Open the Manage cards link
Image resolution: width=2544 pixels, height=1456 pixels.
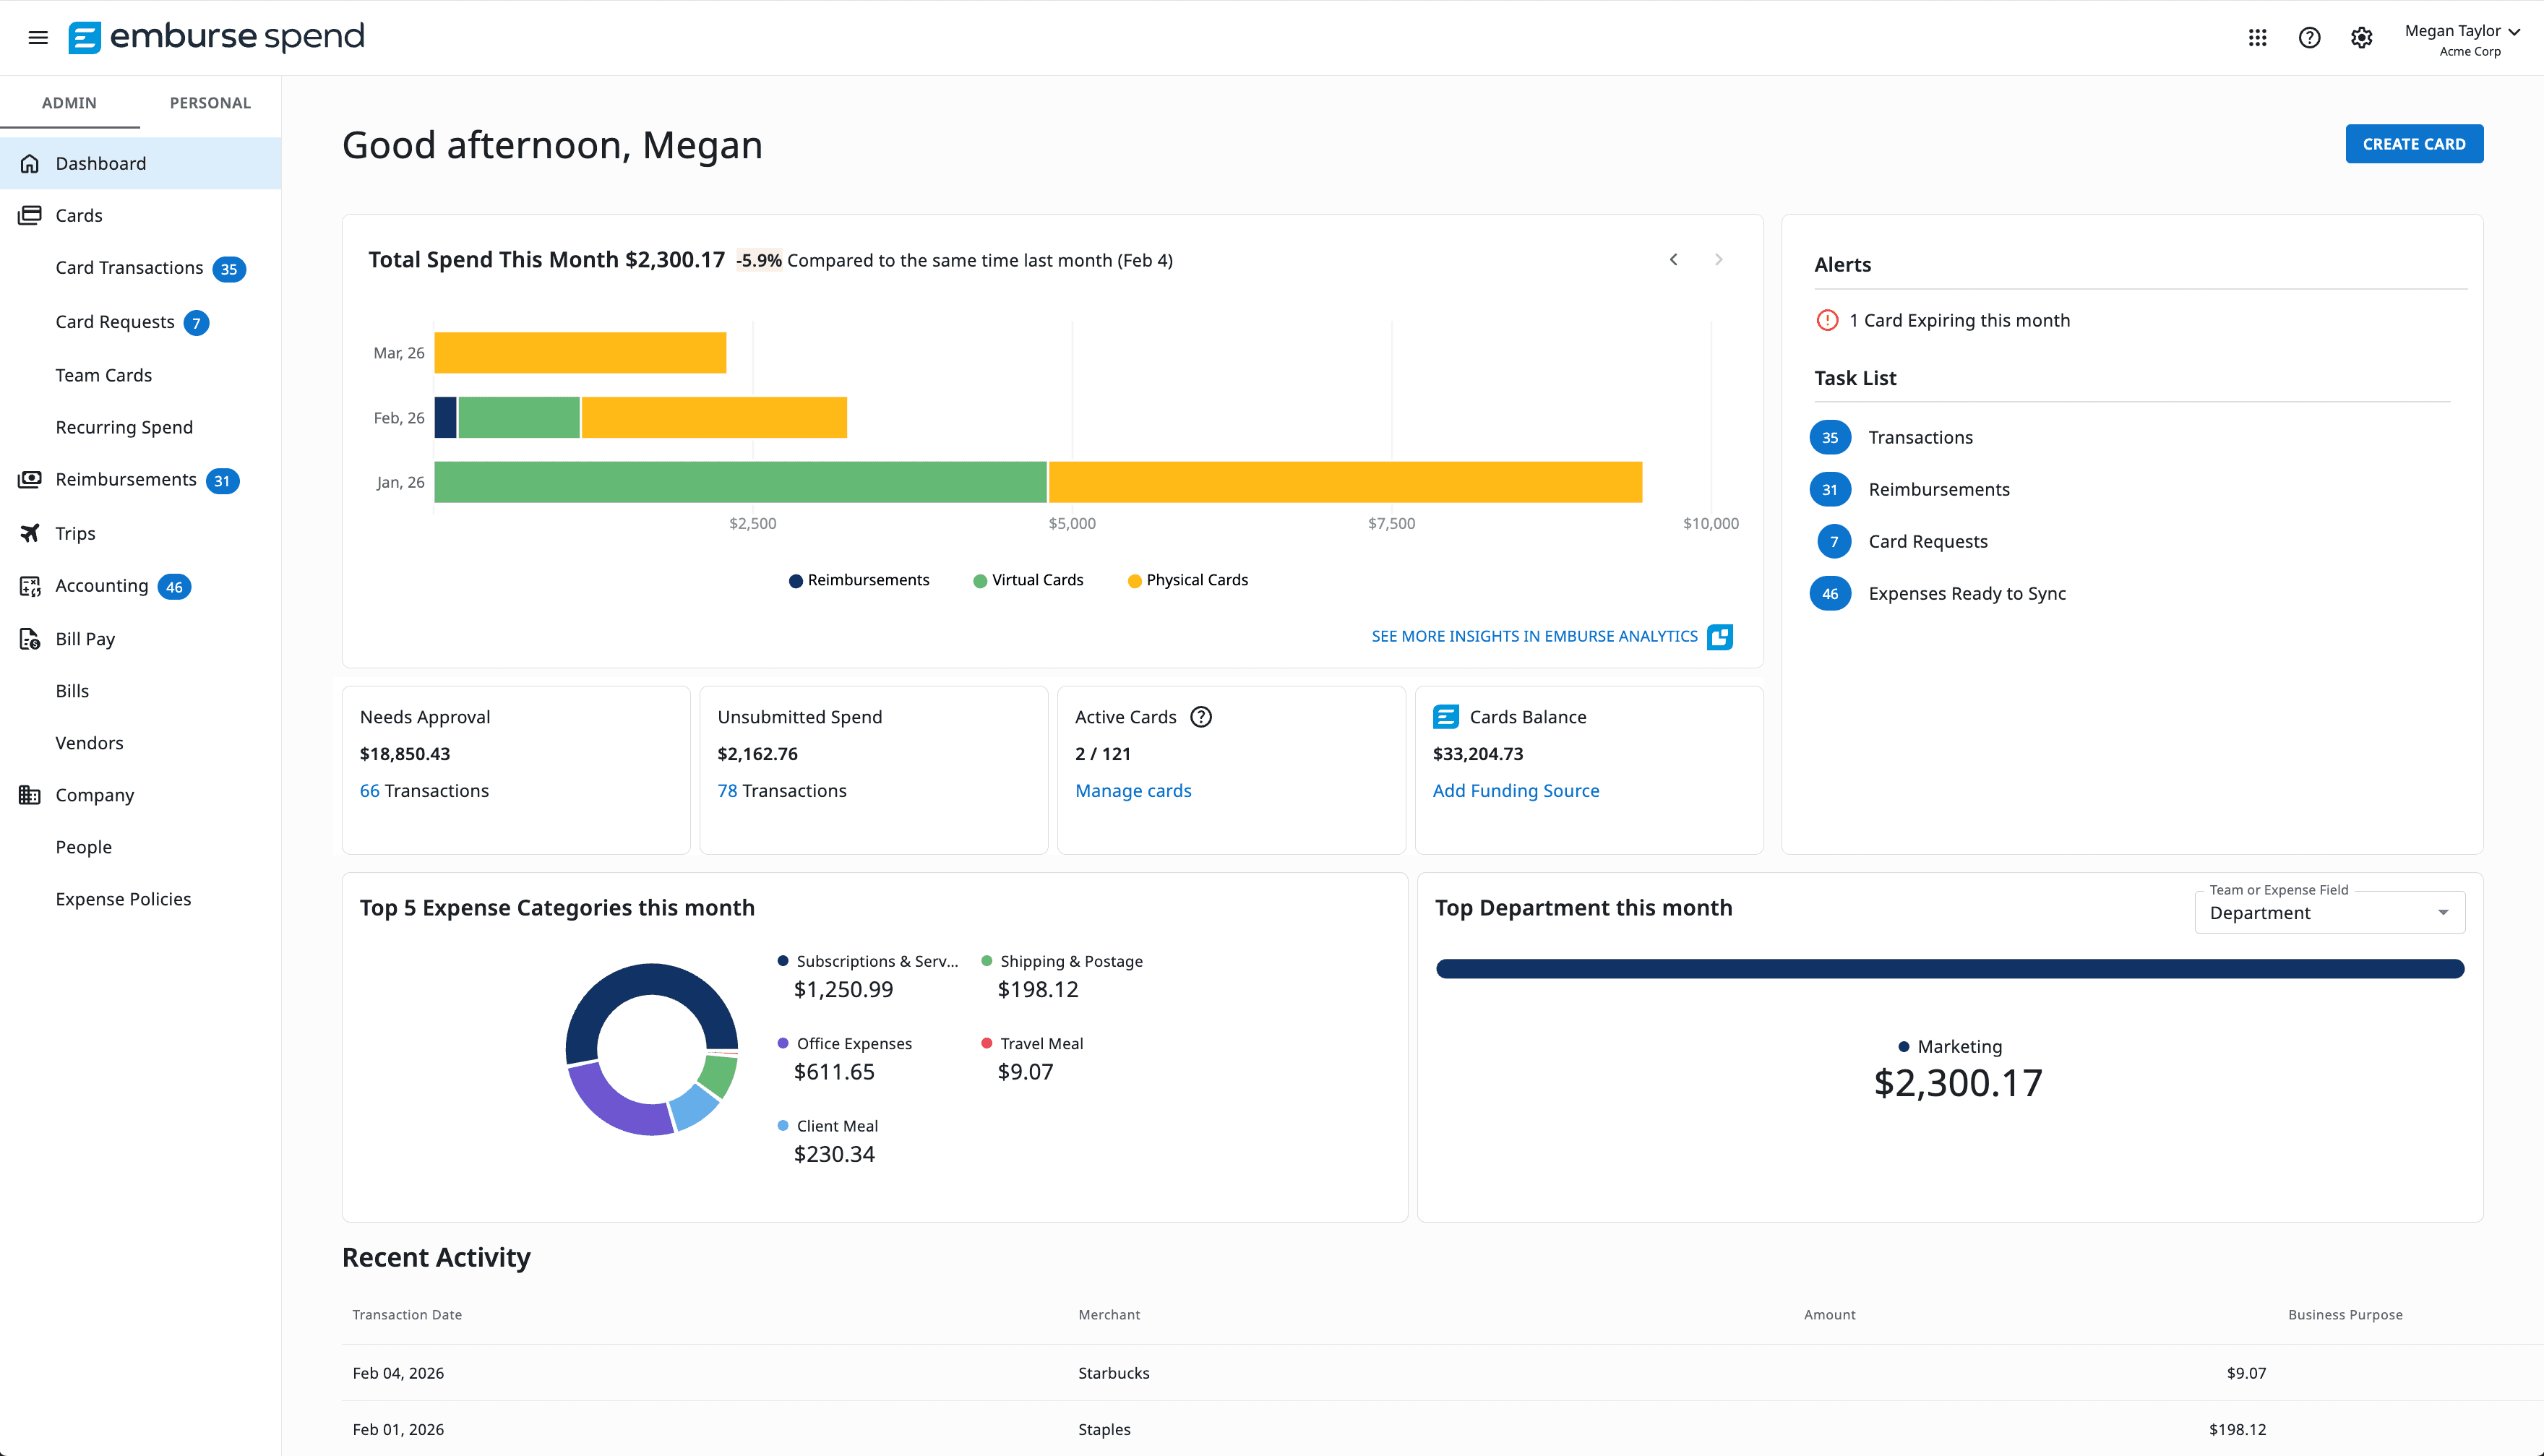click(1133, 790)
